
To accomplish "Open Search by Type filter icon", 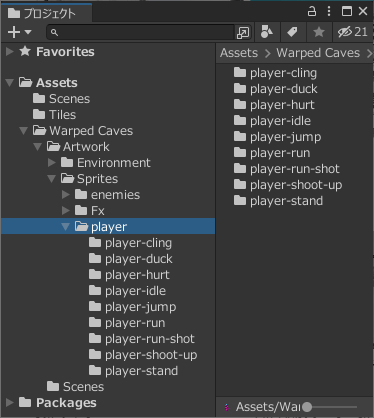I will point(267,32).
